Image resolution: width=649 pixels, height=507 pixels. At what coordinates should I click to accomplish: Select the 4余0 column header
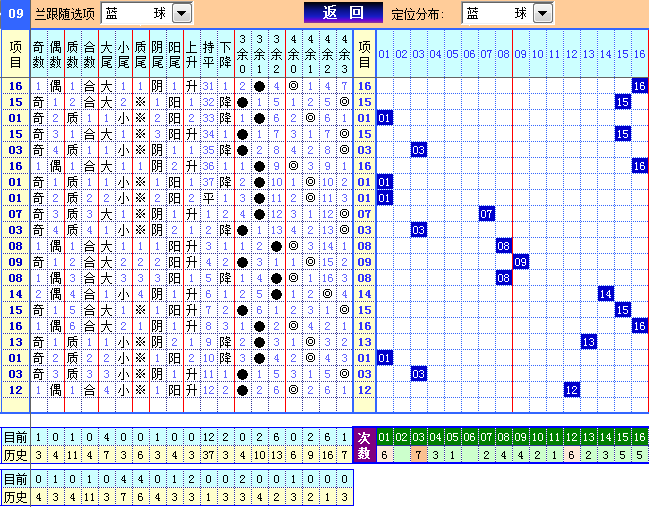[x=293, y=54]
